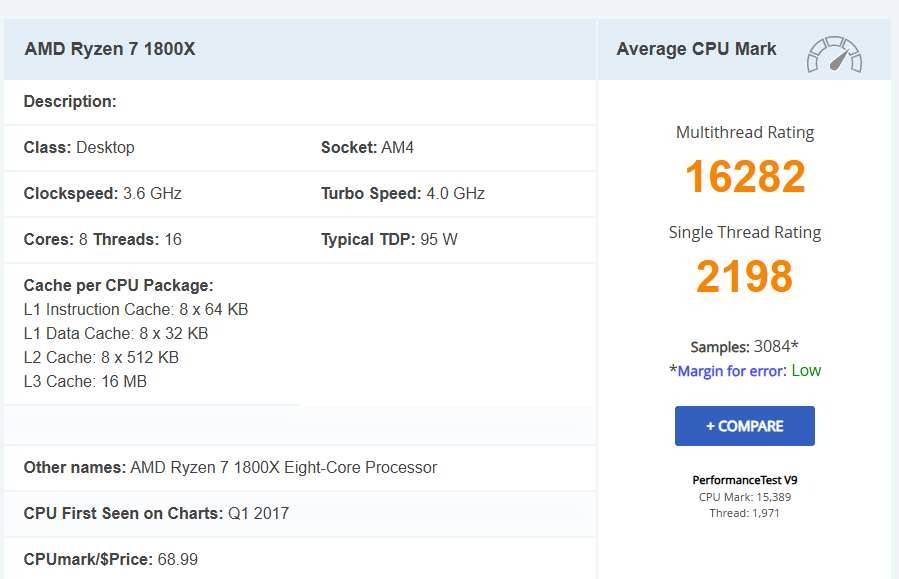
Task: Click the PerformanceTest V9 label
Action: [x=745, y=480]
